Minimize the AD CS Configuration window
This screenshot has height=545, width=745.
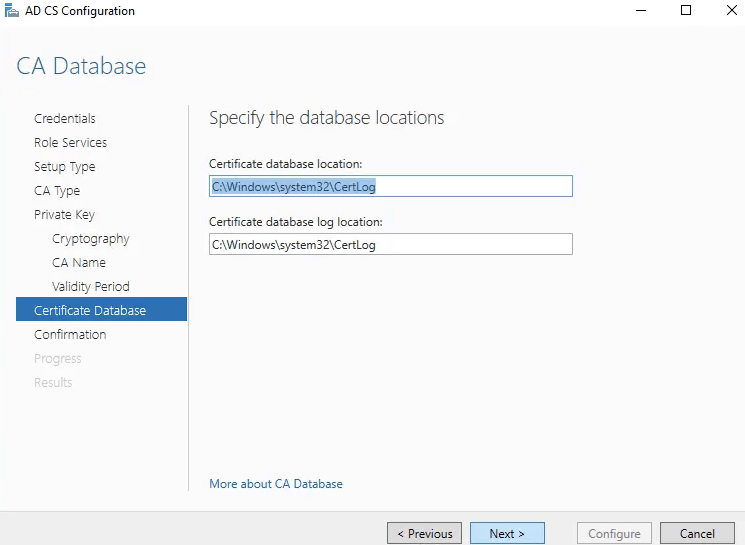click(639, 11)
